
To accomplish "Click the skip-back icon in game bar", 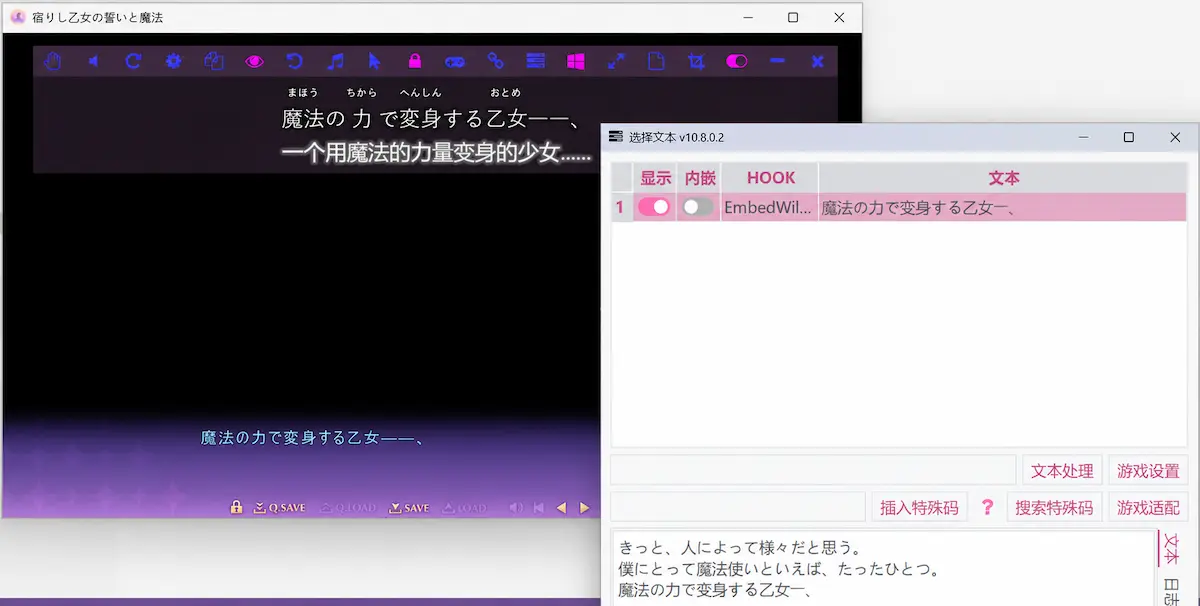I will (539, 508).
